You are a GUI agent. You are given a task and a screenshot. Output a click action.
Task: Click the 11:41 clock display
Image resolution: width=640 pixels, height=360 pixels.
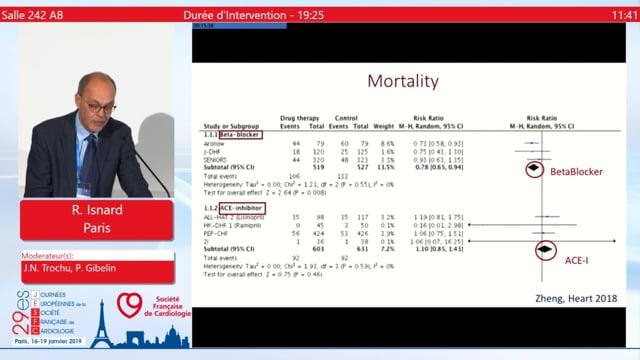click(x=624, y=15)
